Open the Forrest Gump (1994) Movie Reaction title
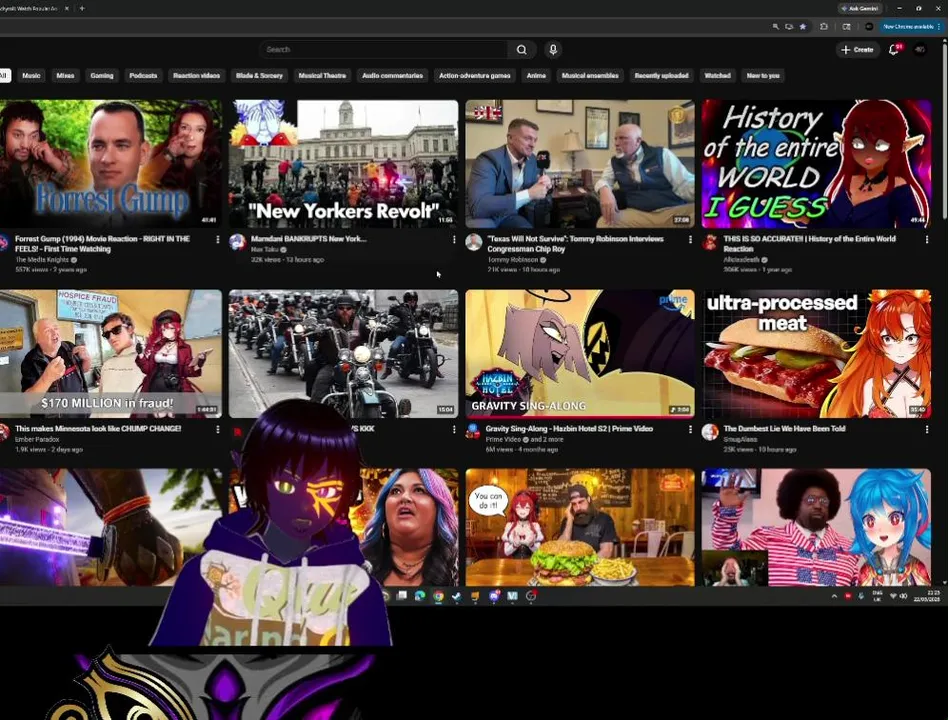 coord(102,244)
